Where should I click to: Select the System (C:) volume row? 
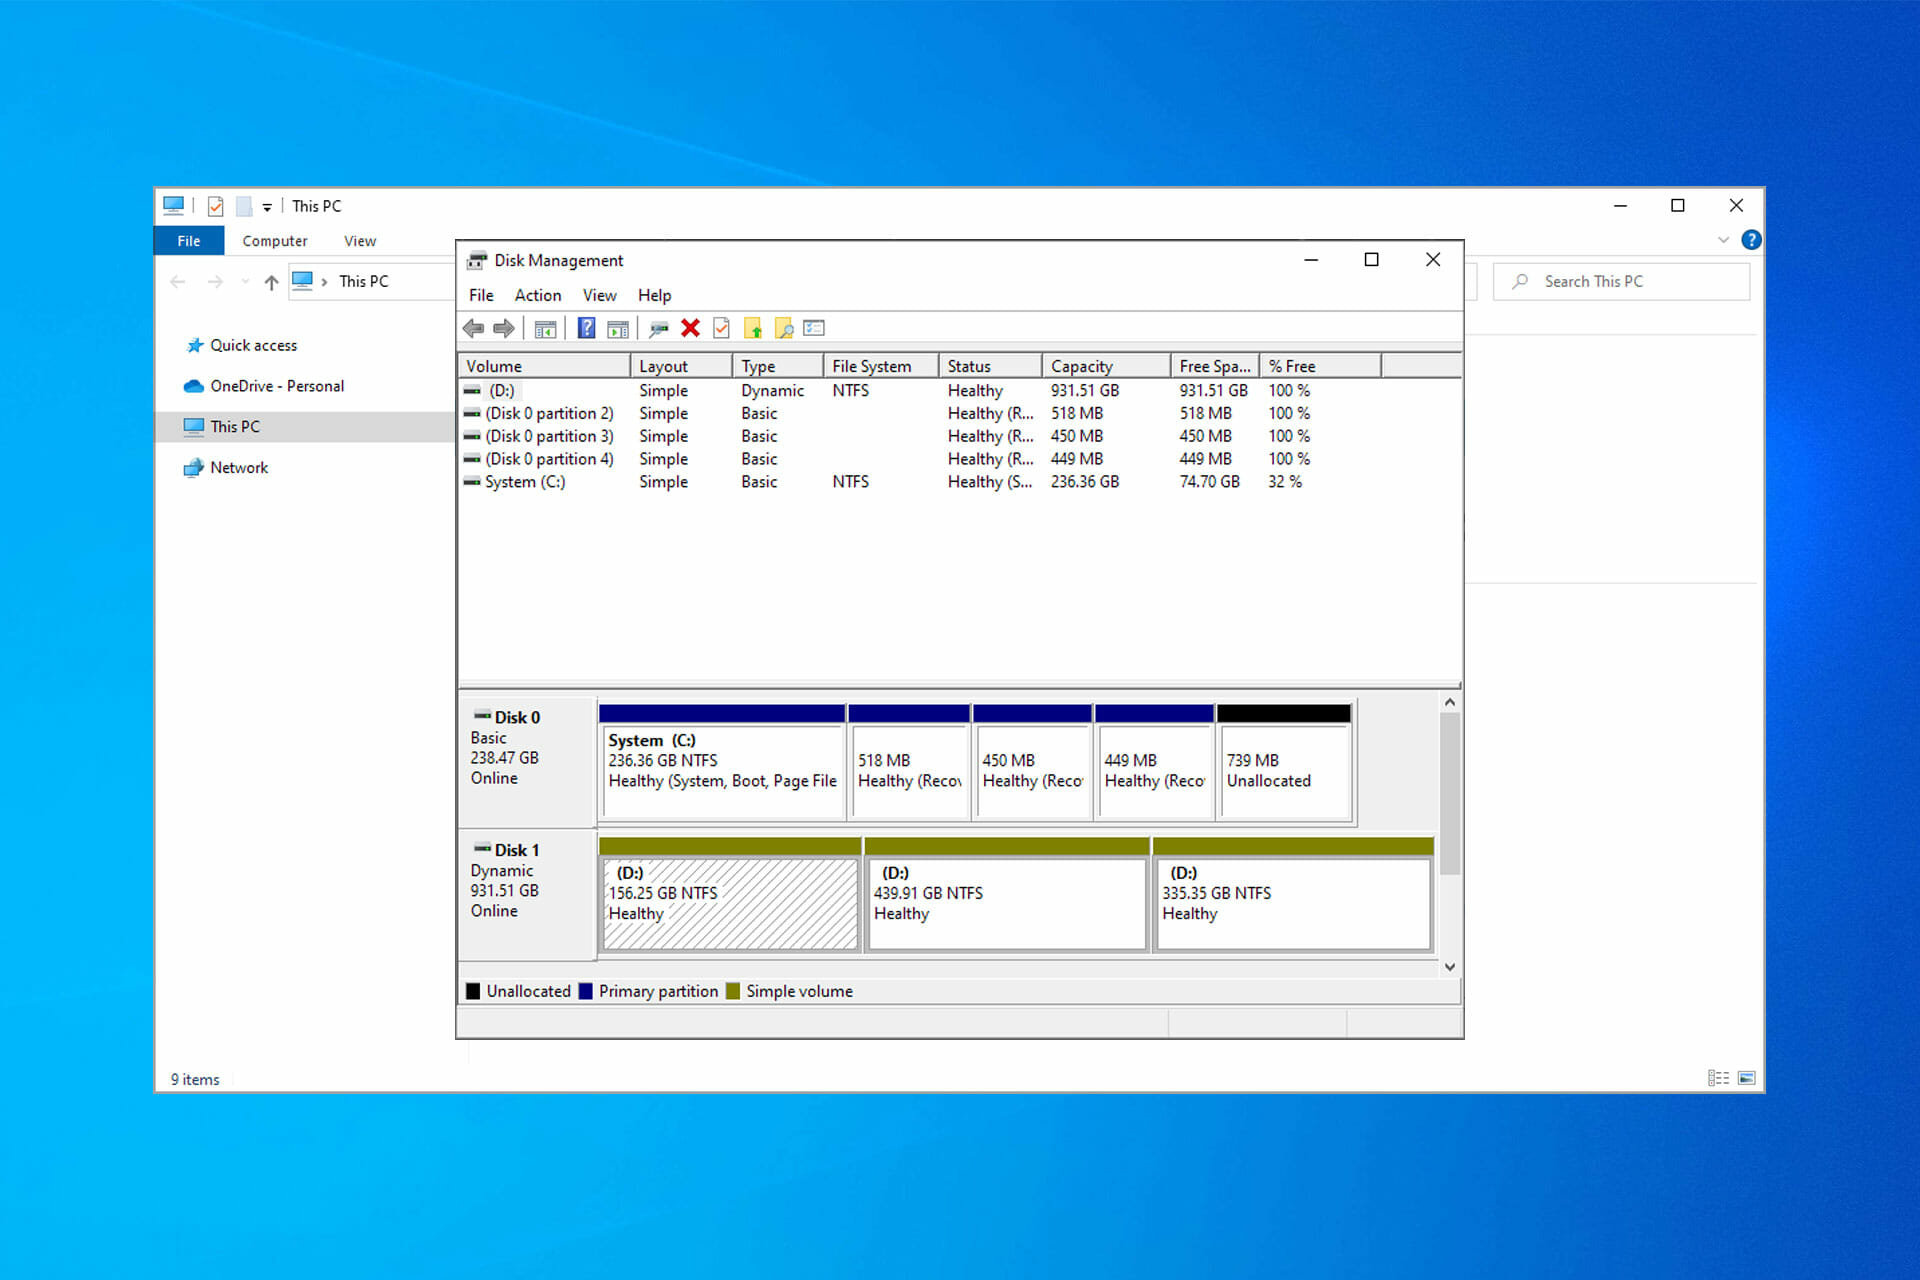click(x=959, y=482)
